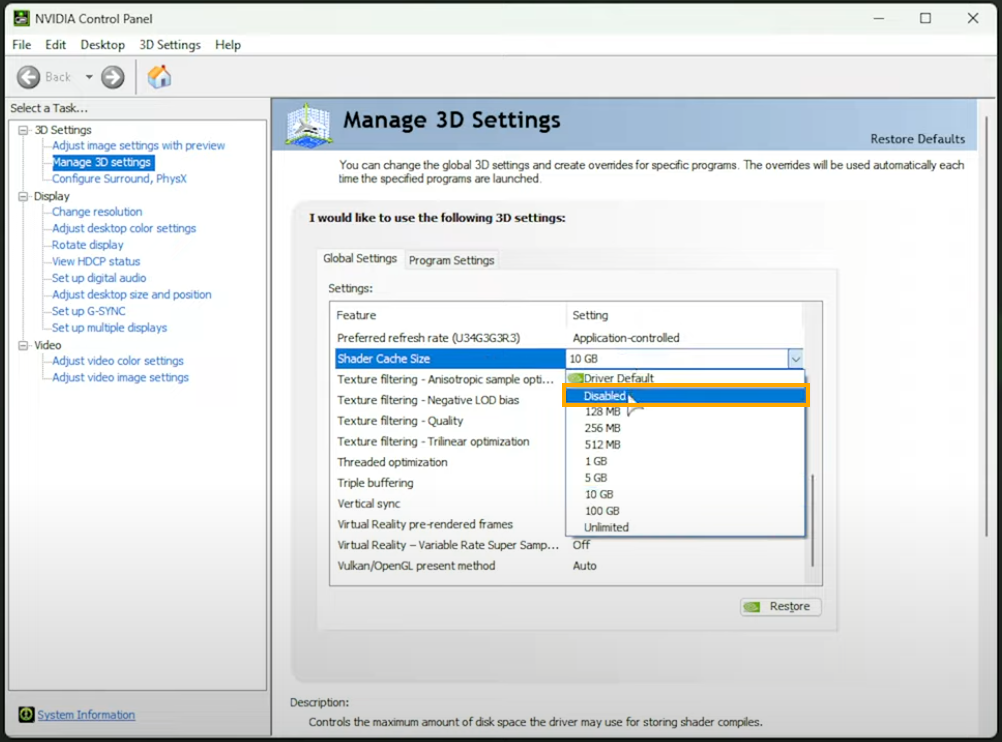Image resolution: width=1002 pixels, height=742 pixels.
Task: Select the Triple buffering row
Action: pos(450,483)
